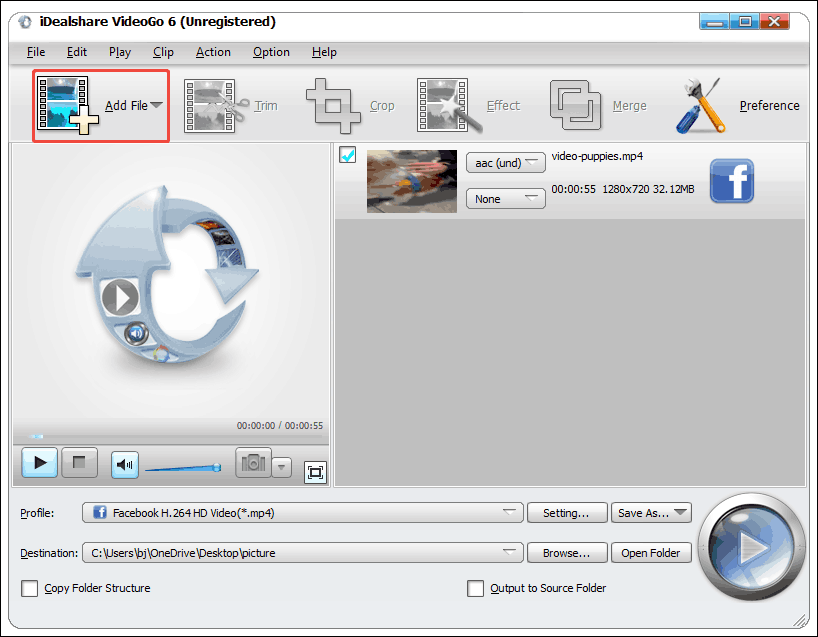Click the video-puppies.mp4 thumbnail
This screenshot has width=818, height=637.
411,181
